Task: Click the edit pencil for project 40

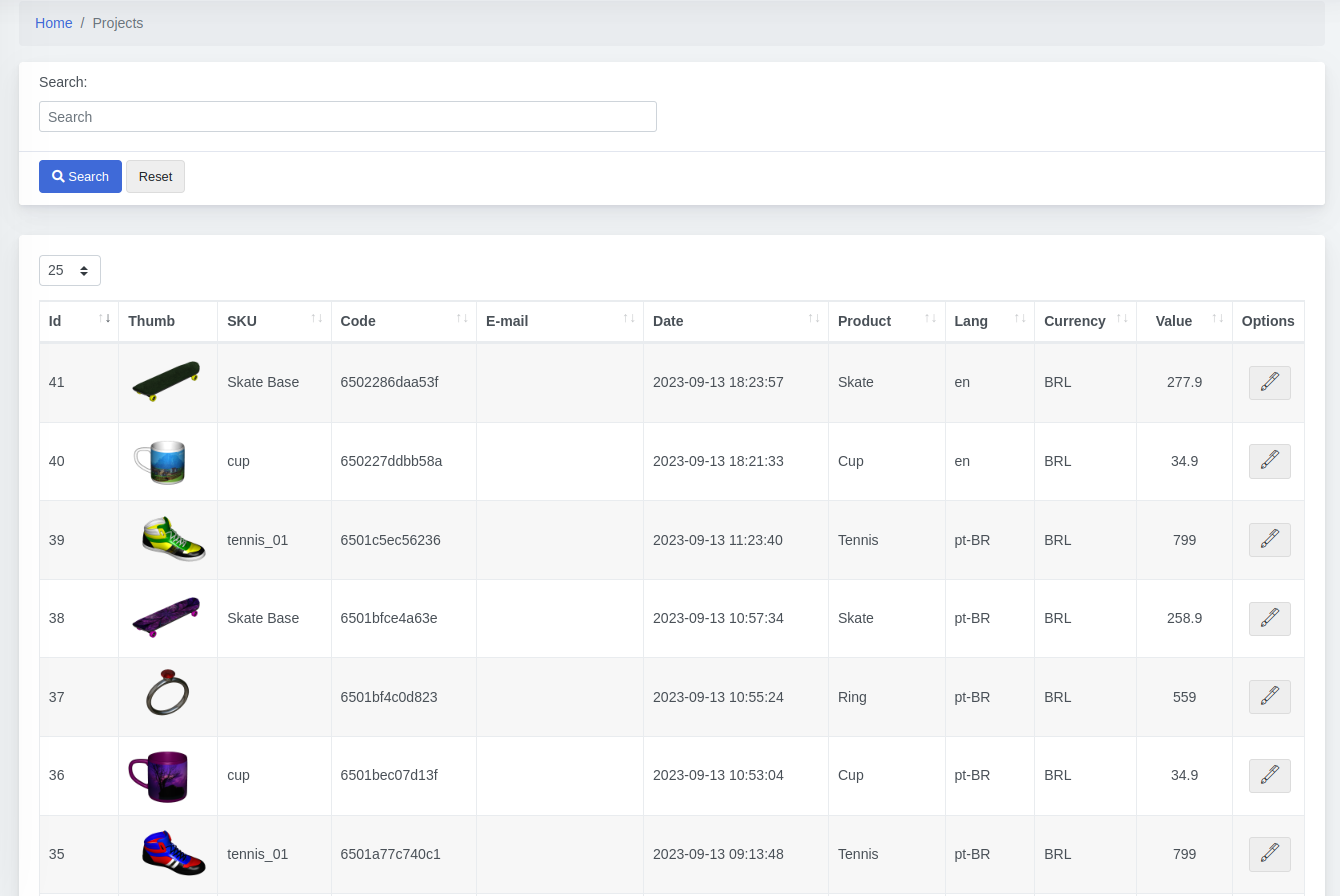Action: coord(1269,461)
